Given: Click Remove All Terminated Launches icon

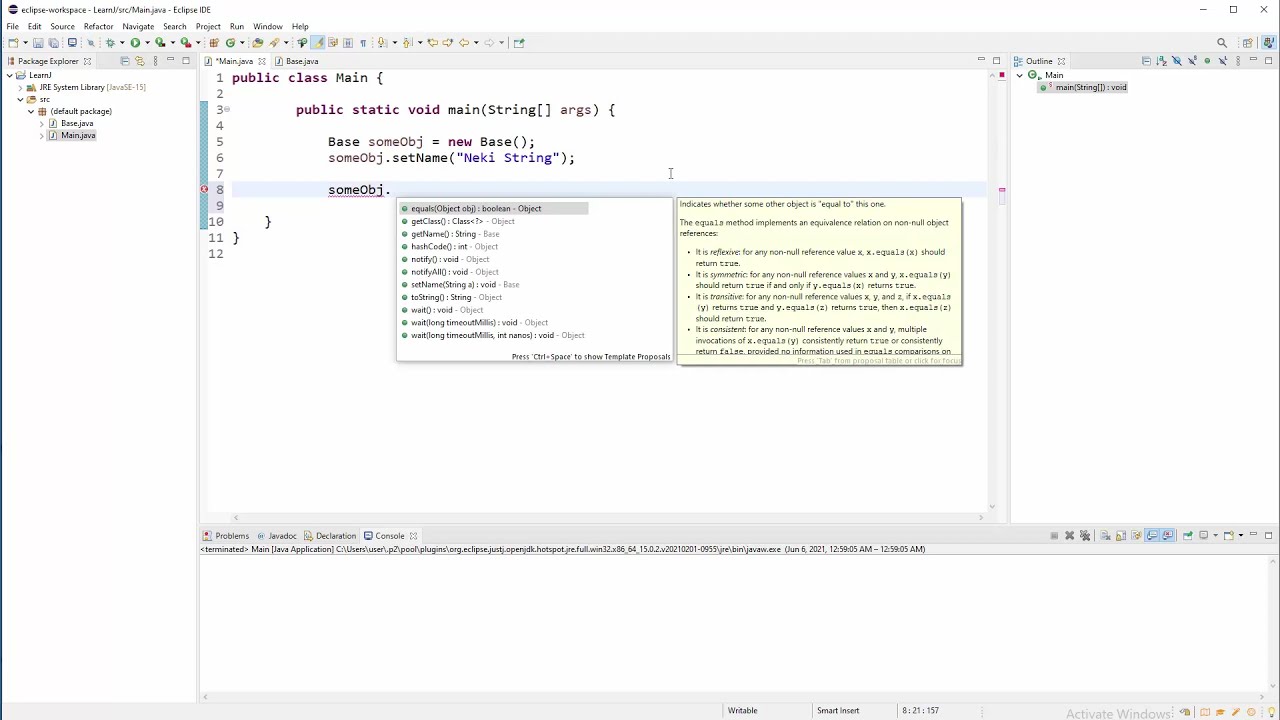Looking at the screenshot, I should (1085, 536).
